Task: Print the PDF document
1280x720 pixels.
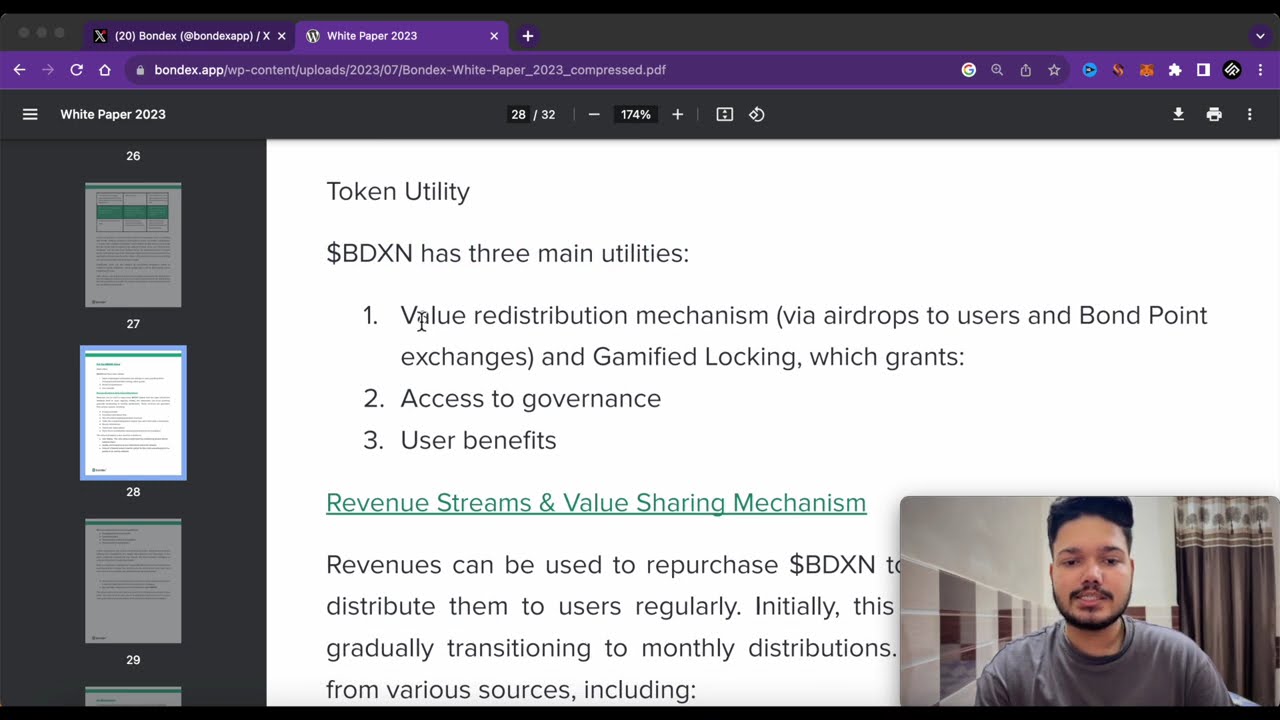Action: pyautogui.click(x=1214, y=114)
